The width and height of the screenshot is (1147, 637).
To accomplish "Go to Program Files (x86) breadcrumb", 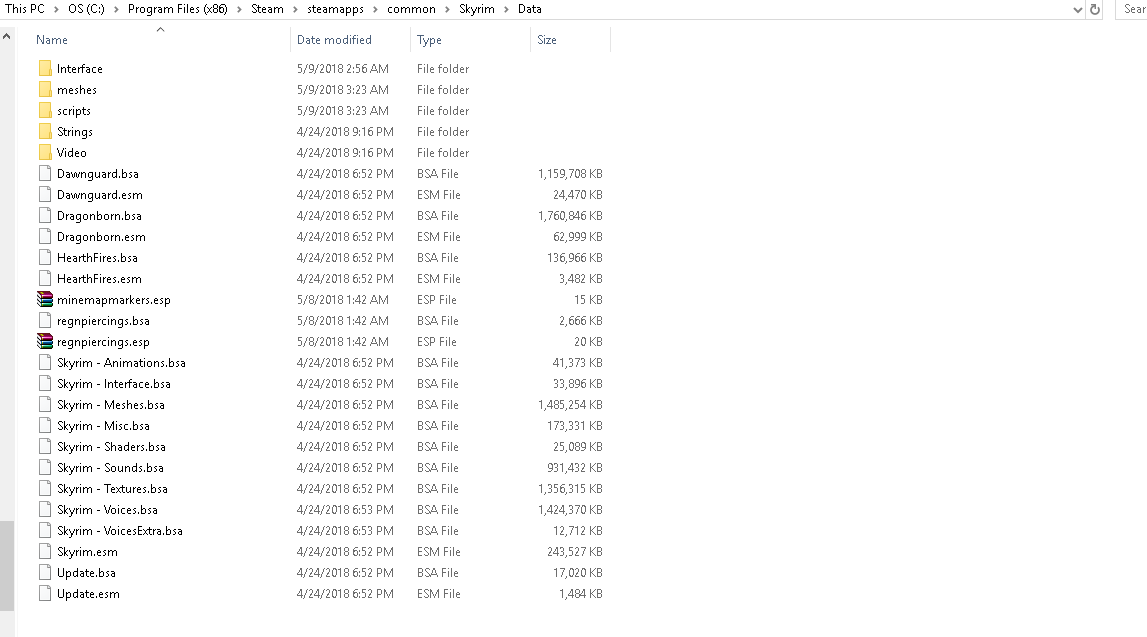I will coord(177,9).
